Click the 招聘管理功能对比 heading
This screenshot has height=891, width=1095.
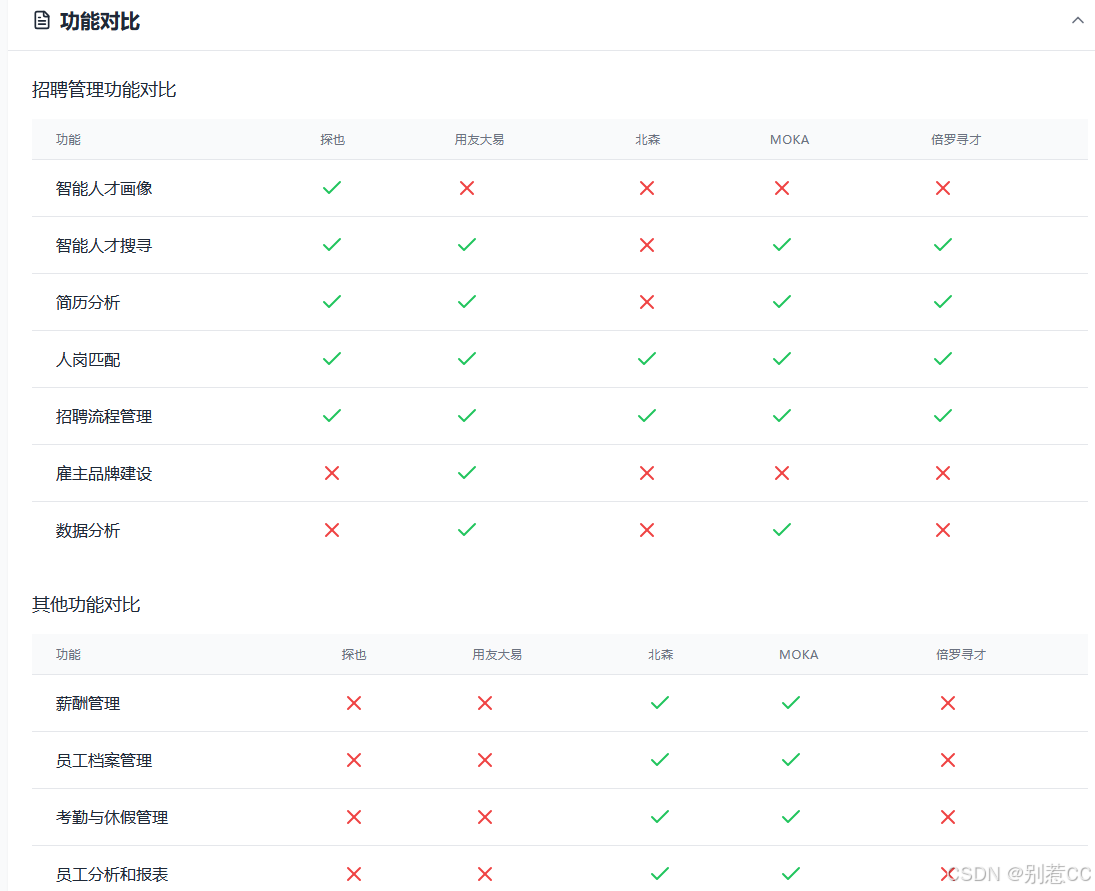(x=104, y=89)
